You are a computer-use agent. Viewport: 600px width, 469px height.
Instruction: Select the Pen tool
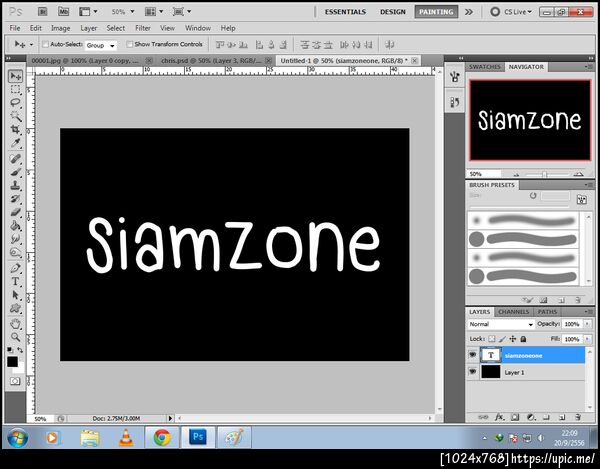[15, 268]
